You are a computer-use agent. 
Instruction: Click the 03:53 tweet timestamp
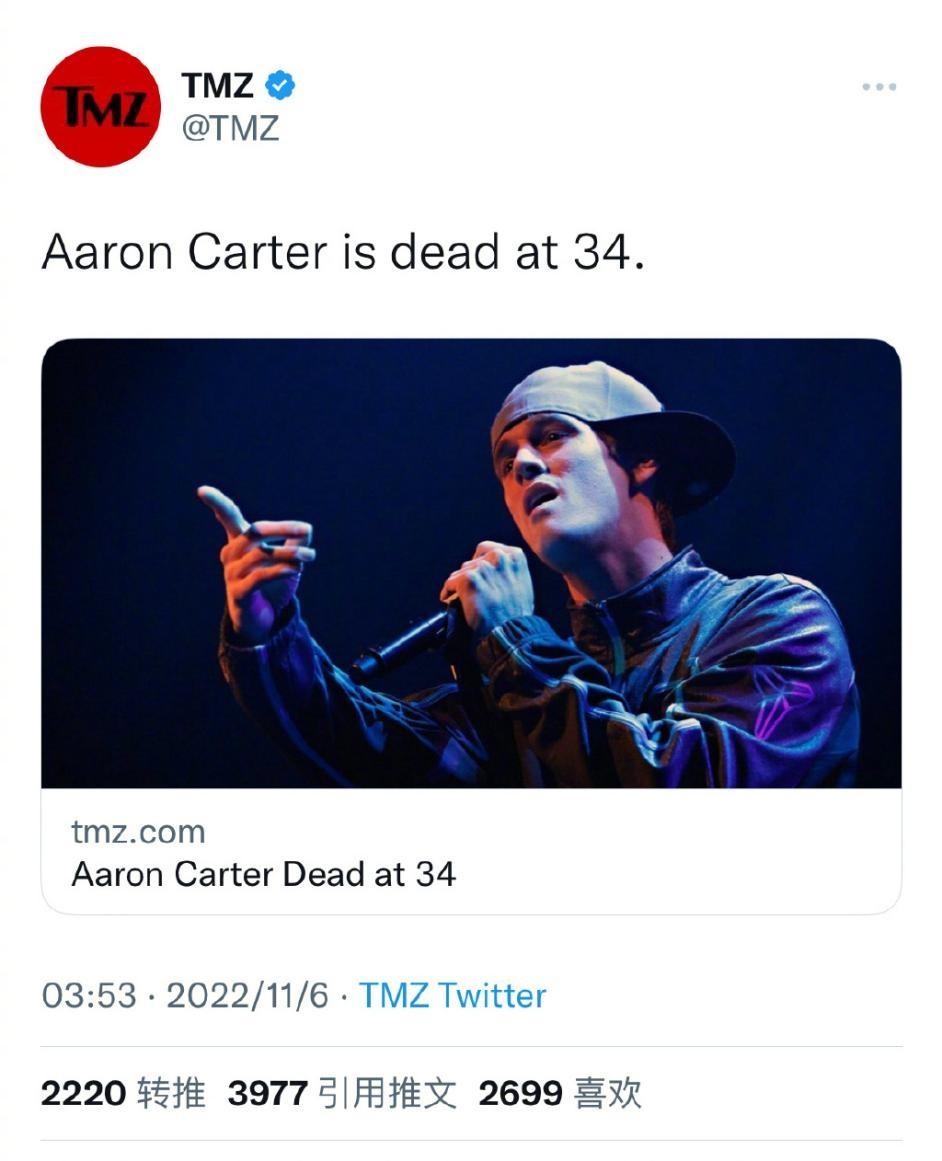coord(88,995)
